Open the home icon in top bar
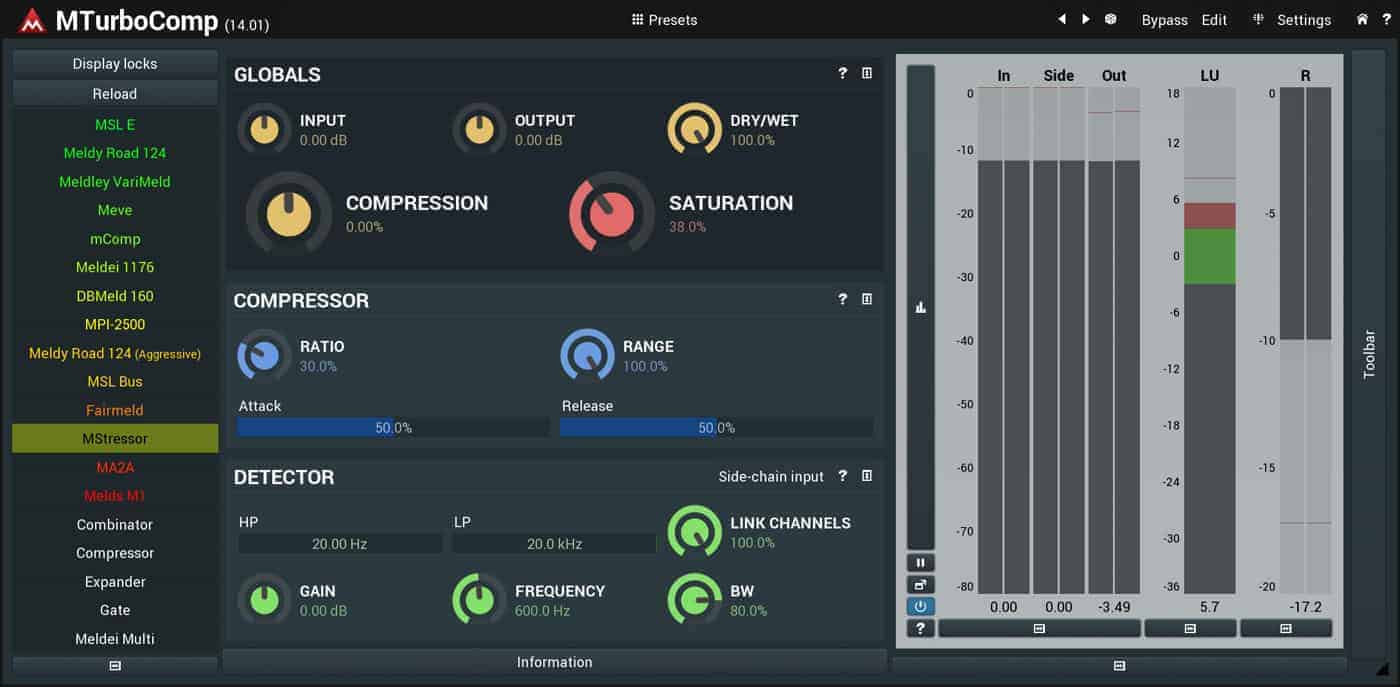1400x687 pixels. pos(1362,19)
